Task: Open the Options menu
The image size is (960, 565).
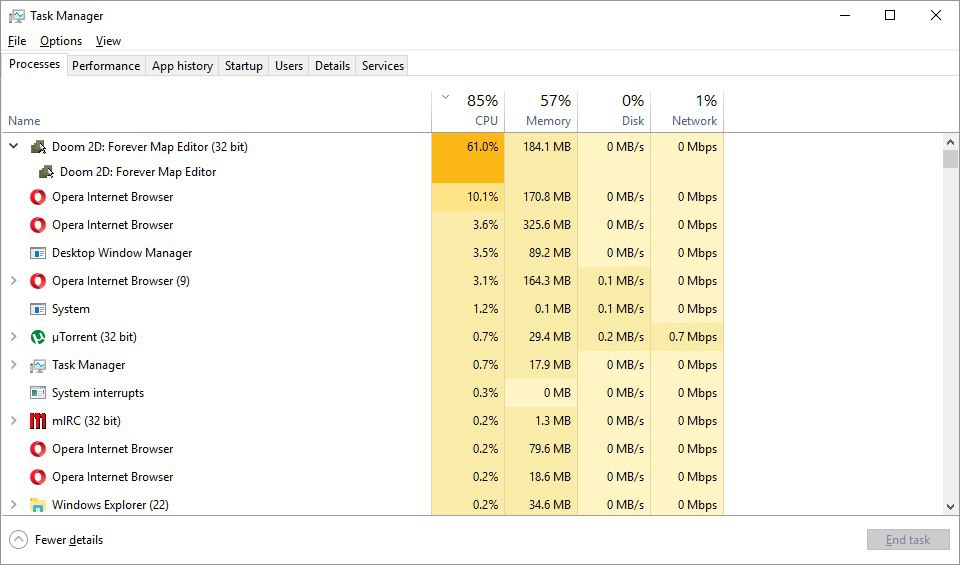Action: [61, 41]
